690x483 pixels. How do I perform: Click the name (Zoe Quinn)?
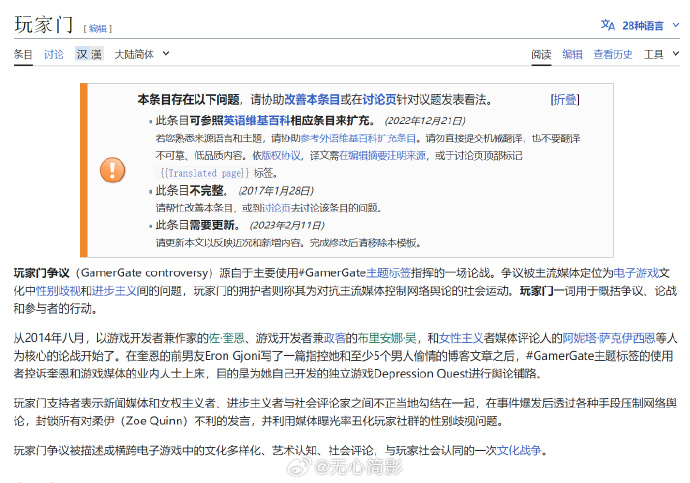coord(153,421)
